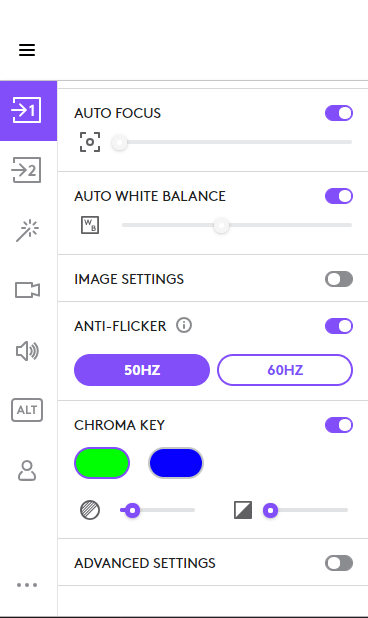
Task: Disable the Chroma Key toggle
Action: pos(339,425)
